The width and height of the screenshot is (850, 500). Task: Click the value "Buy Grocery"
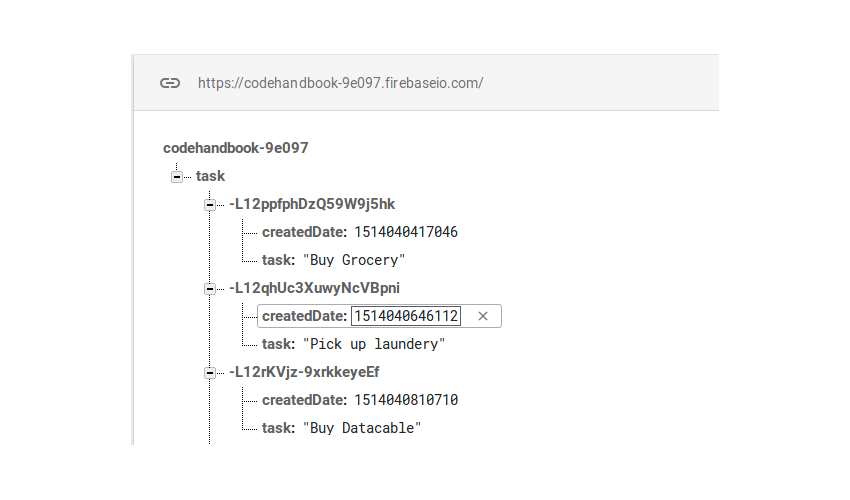point(354,260)
